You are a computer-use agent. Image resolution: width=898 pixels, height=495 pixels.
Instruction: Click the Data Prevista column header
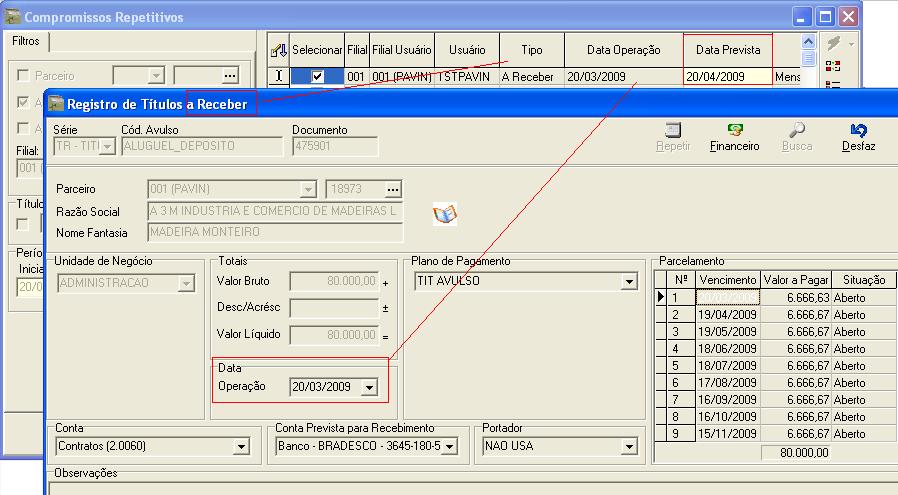727,49
